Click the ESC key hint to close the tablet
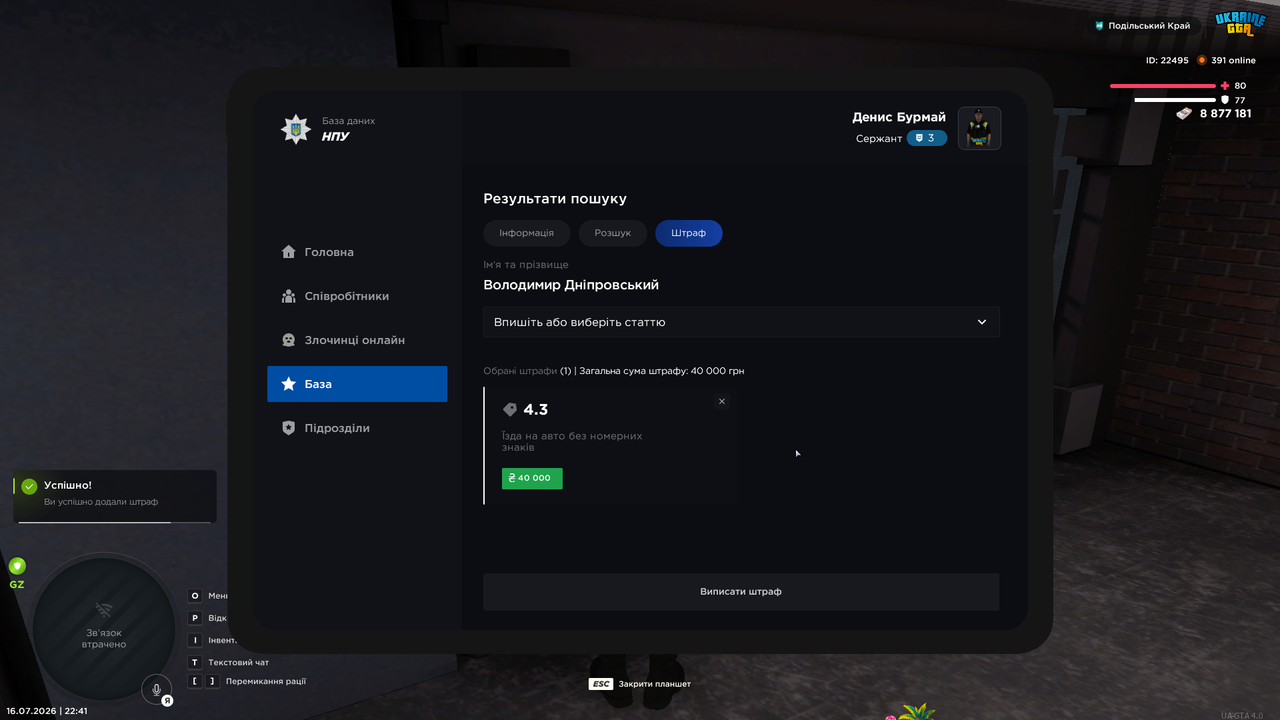The height and width of the screenshot is (720, 1280). (x=601, y=684)
